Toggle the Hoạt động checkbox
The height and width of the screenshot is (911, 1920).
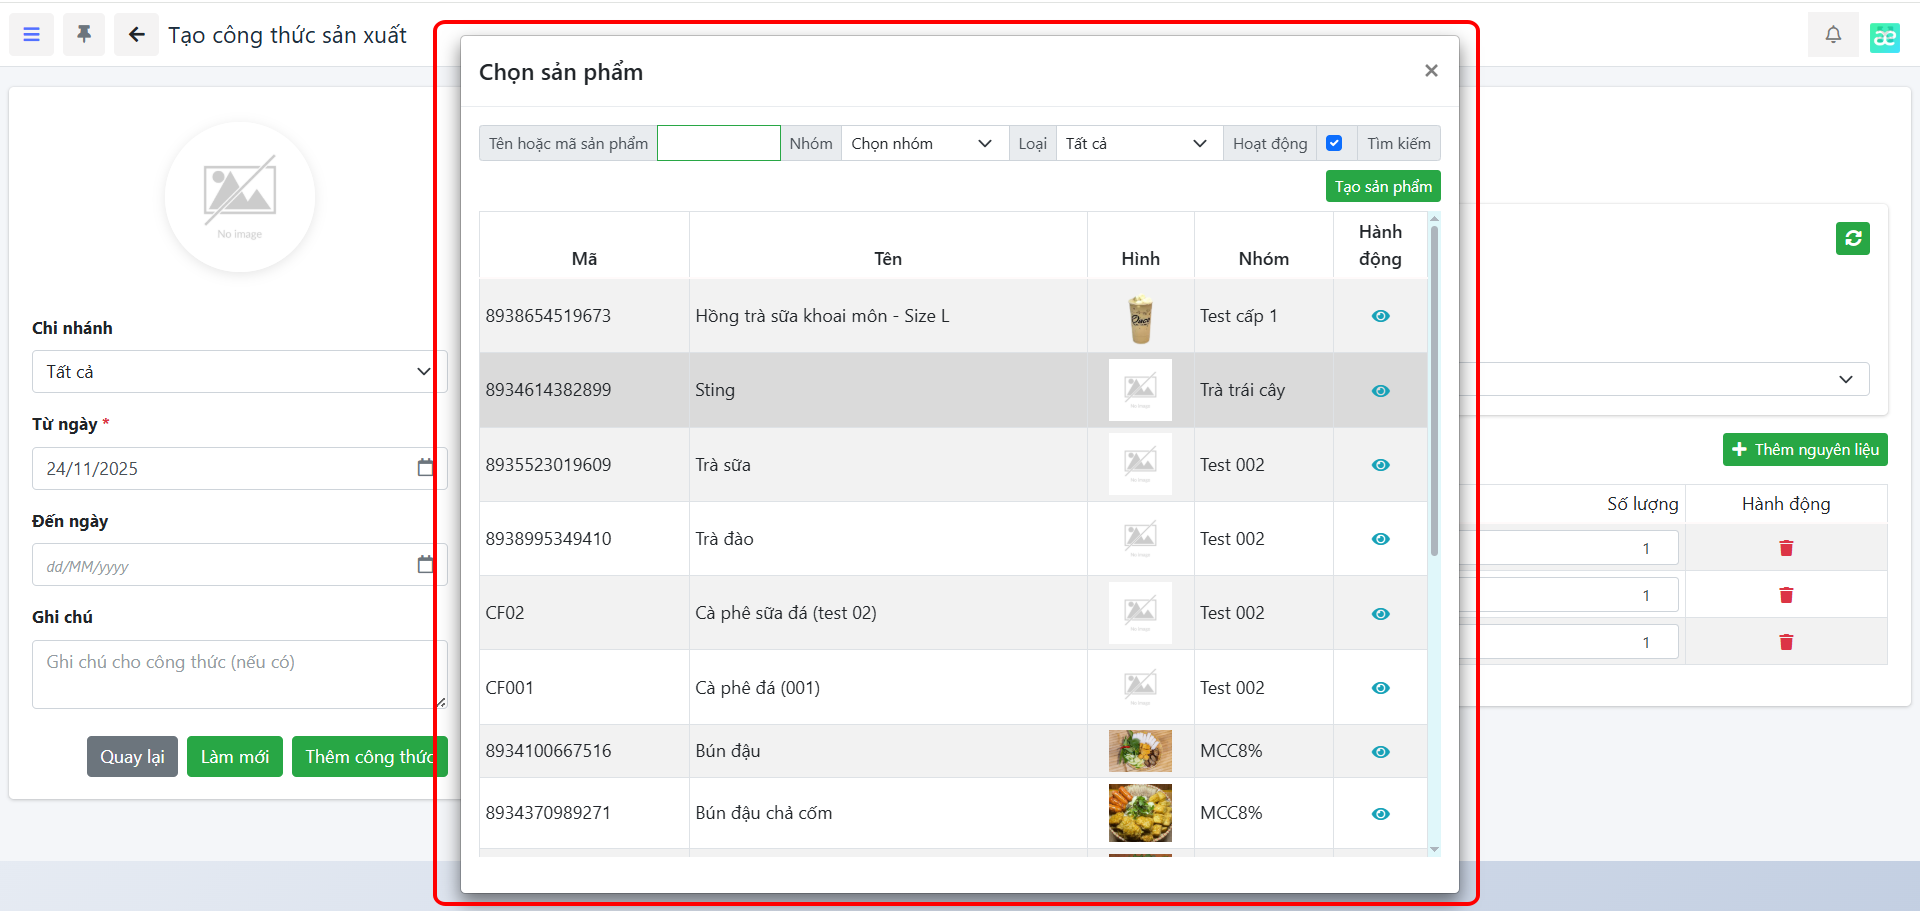click(1334, 143)
